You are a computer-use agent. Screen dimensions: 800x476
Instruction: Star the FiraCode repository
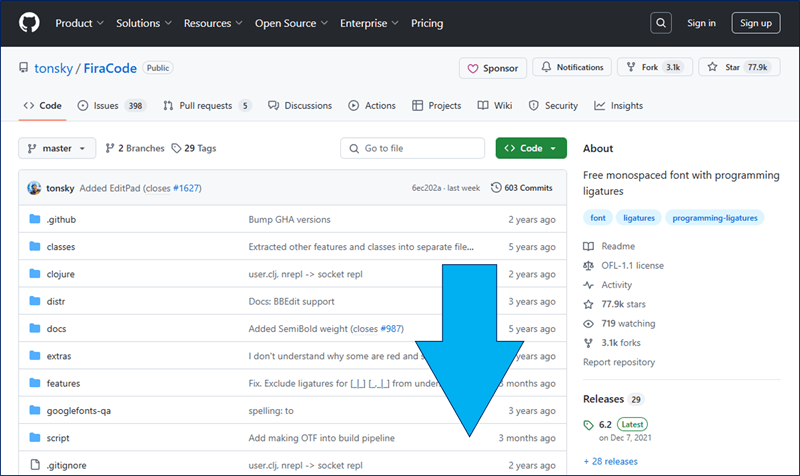pyautogui.click(x=739, y=67)
